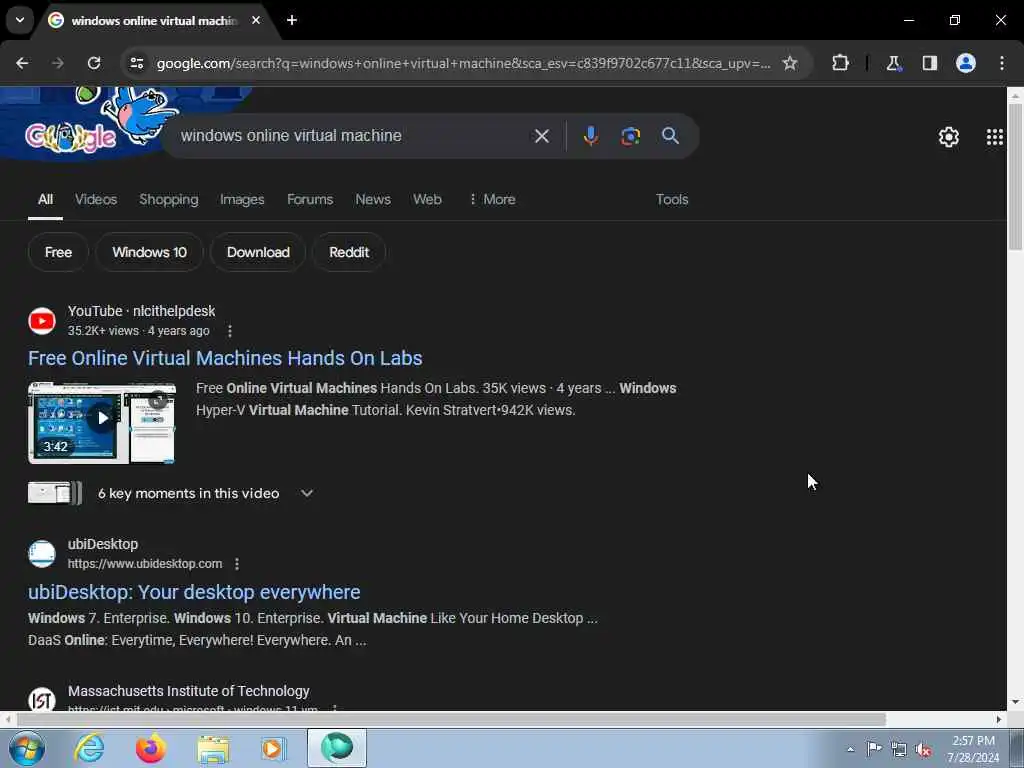Click the forward navigation arrow
This screenshot has width=1024, height=768.
pos(58,63)
